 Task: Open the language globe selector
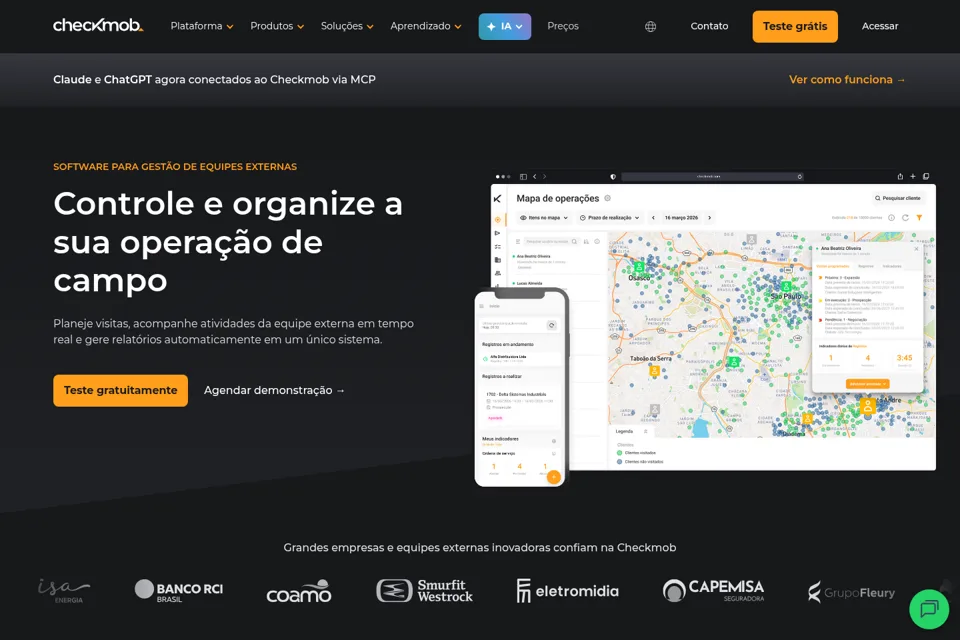tap(650, 26)
